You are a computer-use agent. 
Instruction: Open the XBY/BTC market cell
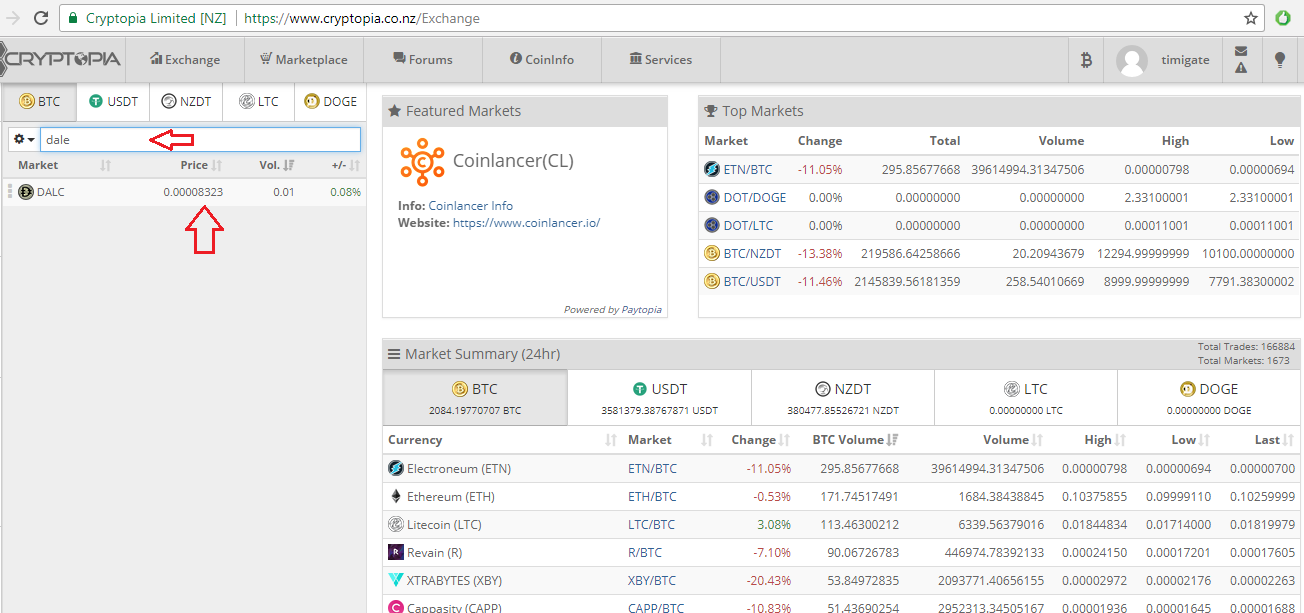click(x=652, y=581)
